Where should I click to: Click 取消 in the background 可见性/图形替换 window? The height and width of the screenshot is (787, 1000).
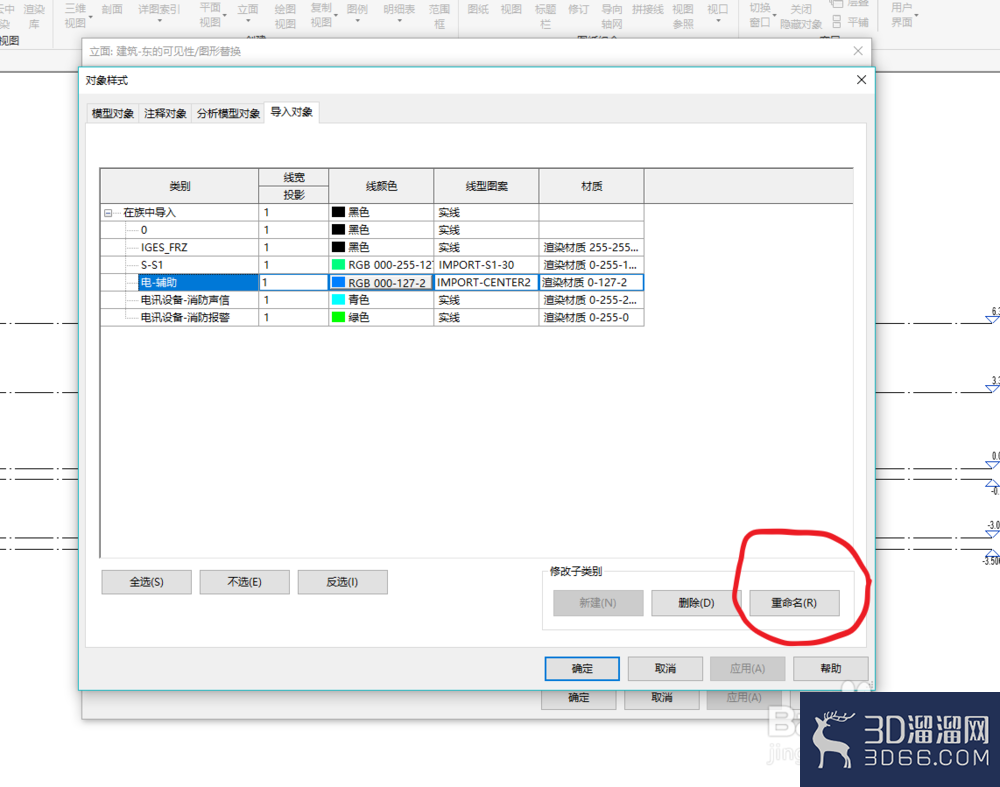point(661,700)
